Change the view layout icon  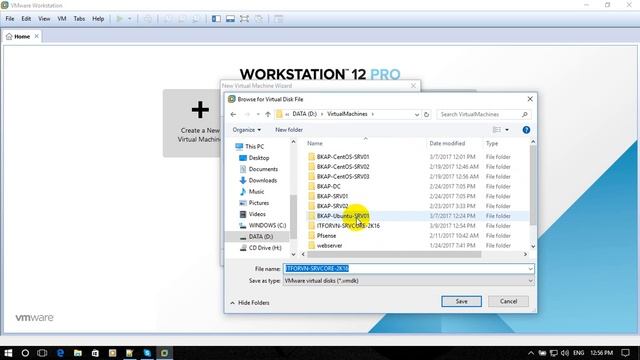point(497,130)
